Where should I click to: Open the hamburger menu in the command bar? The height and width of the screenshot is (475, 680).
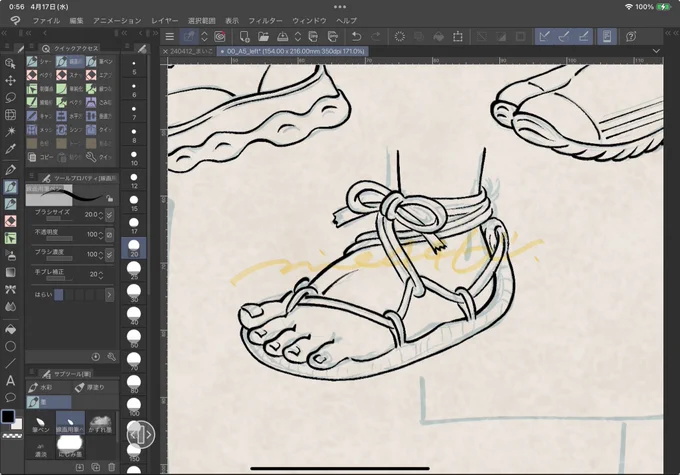click(170, 37)
